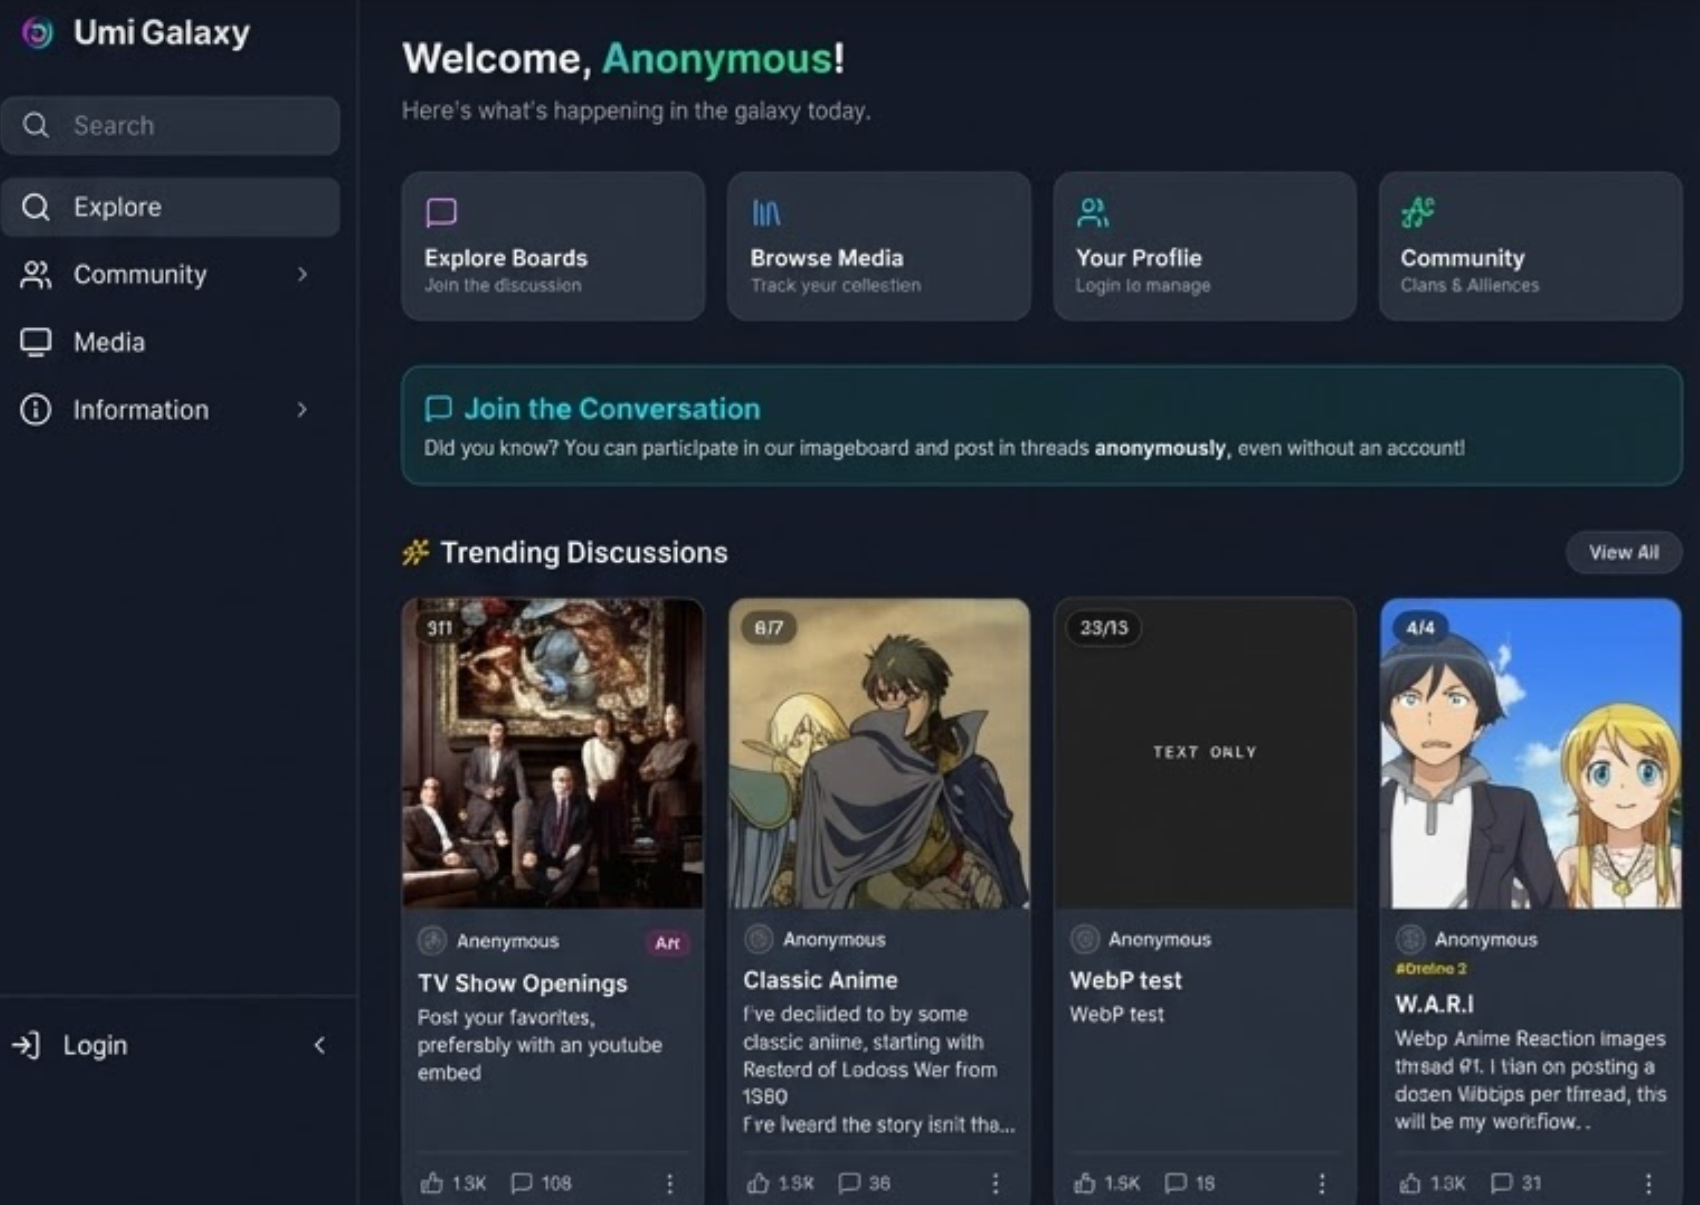Screen dimensions: 1700x1205
Task: Open the TV Show Openings thread title
Action: coord(523,983)
